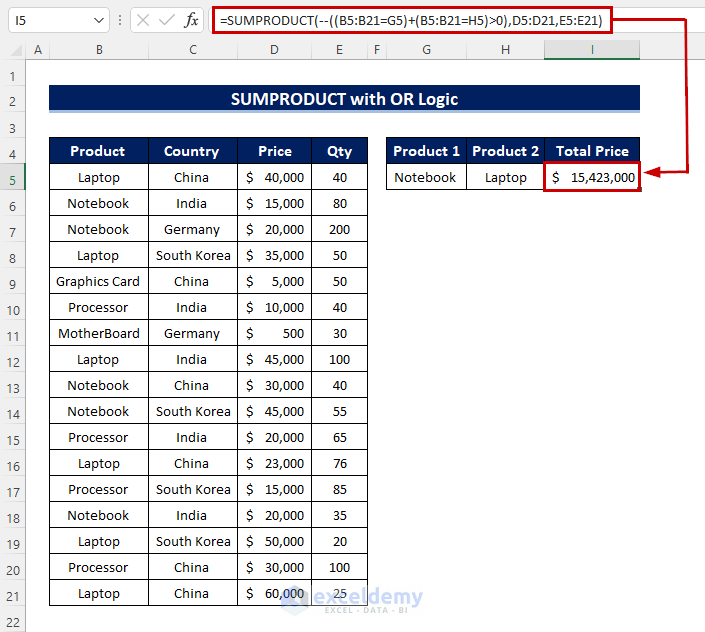Image resolution: width=705 pixels, height=632 pixels.
Task: Select column D header
Action: [274, 50]
